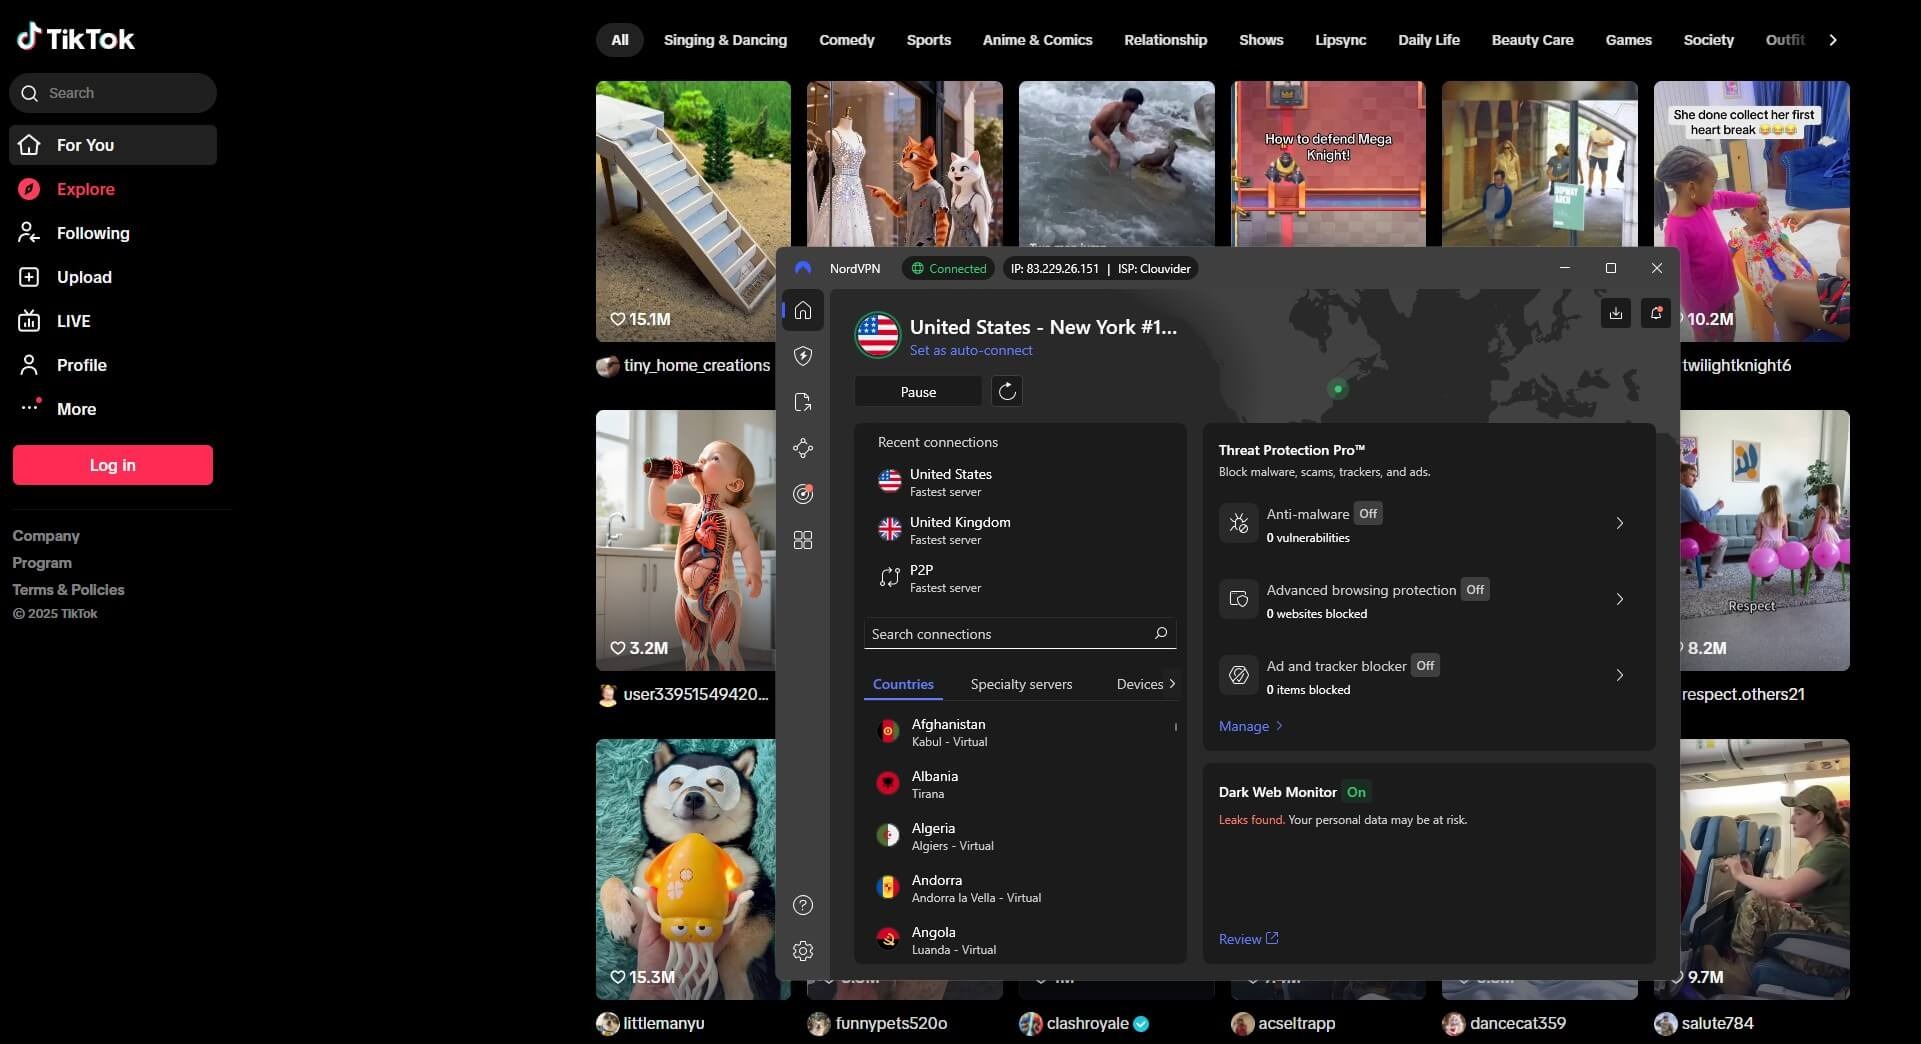This screenshot has width=1921, height=1044.
Task: Click TikTok LIVE sidebar icon
Action: point(29,321)
